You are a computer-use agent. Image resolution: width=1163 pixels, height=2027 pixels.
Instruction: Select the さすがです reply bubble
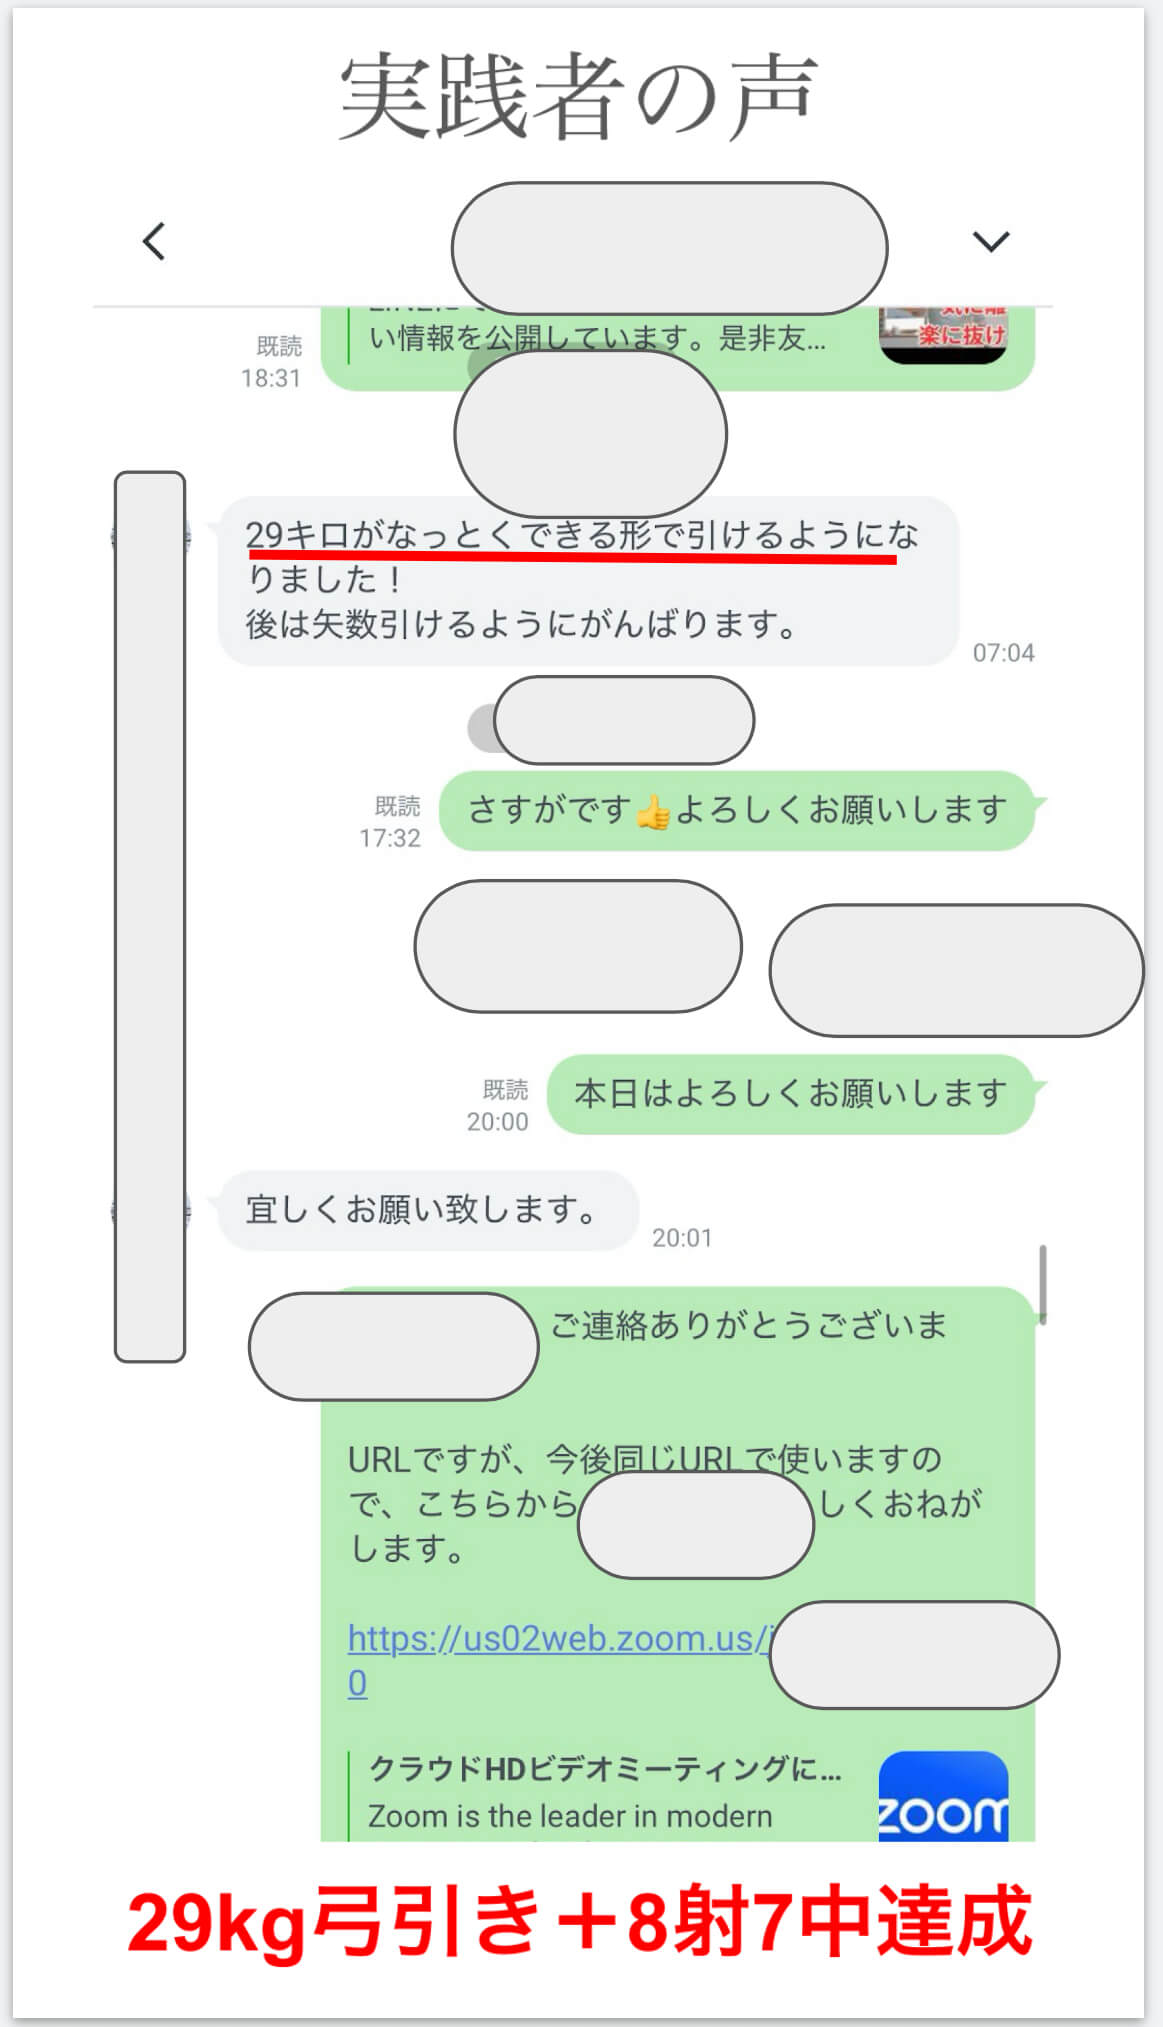click(x=738, y=810)
